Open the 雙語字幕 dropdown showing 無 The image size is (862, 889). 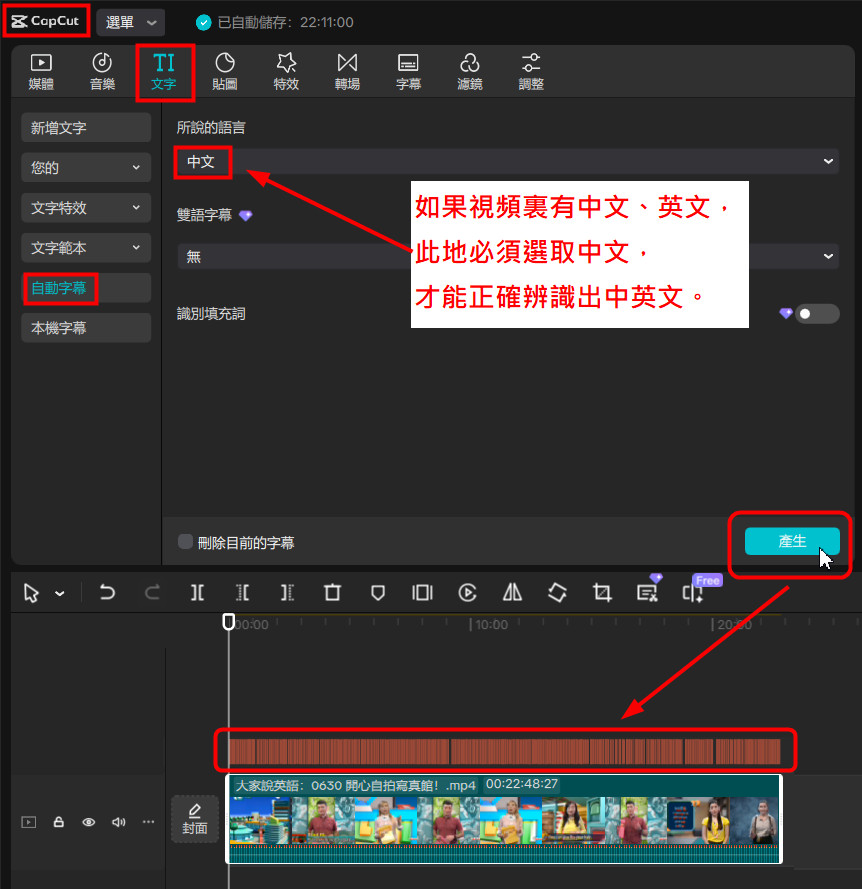(x=507, y=257)
